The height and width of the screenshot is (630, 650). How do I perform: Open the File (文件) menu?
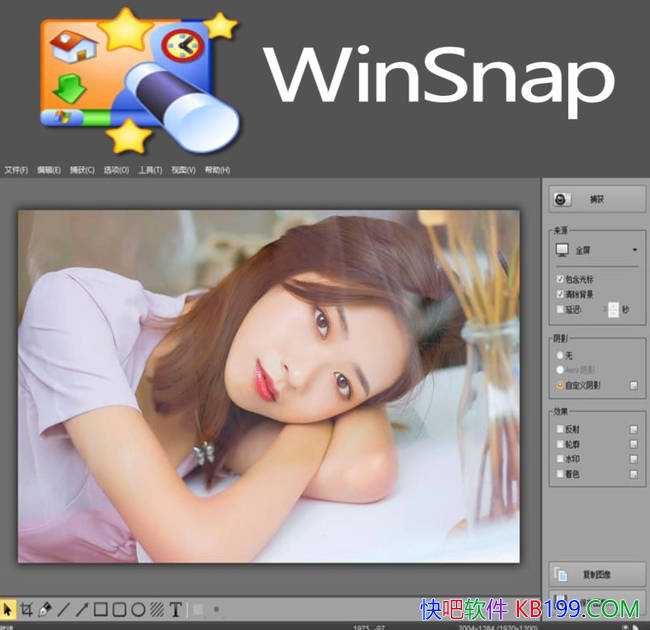click(x=16, y=170)
